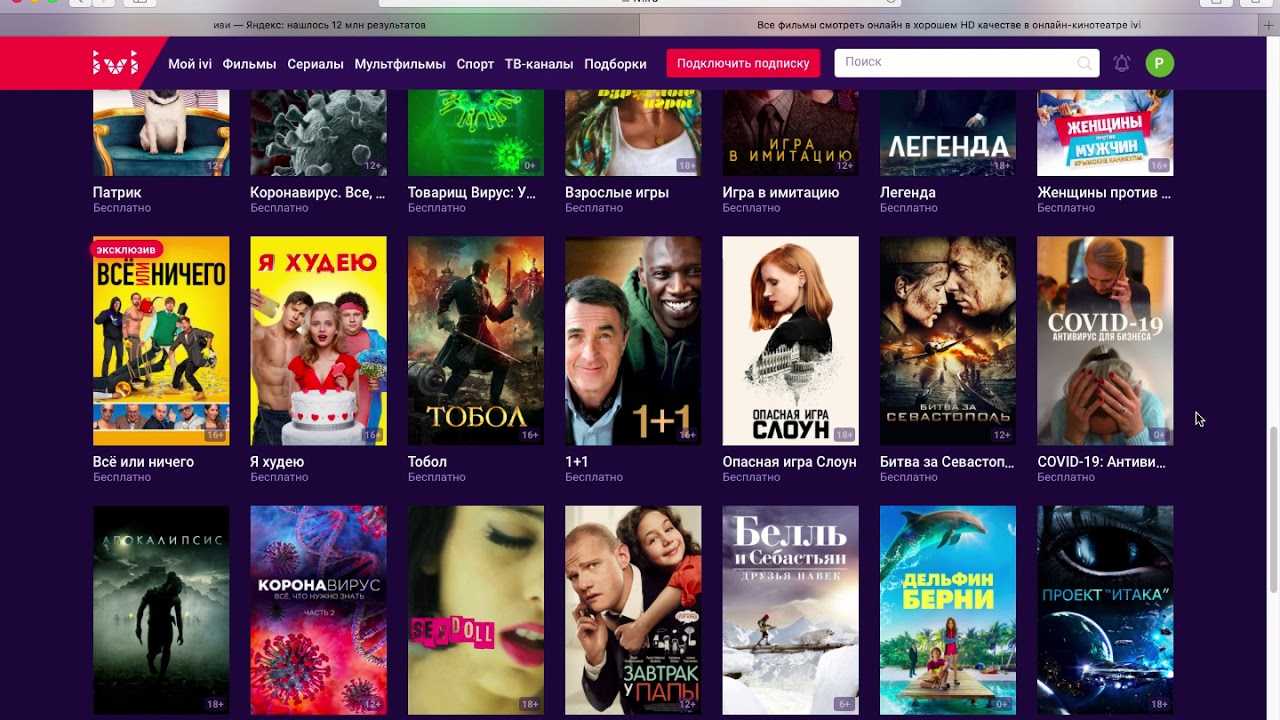Open the Дельфин Берни poster
The width and height of the screenshot is (1280, 720).
pos(948,610)
